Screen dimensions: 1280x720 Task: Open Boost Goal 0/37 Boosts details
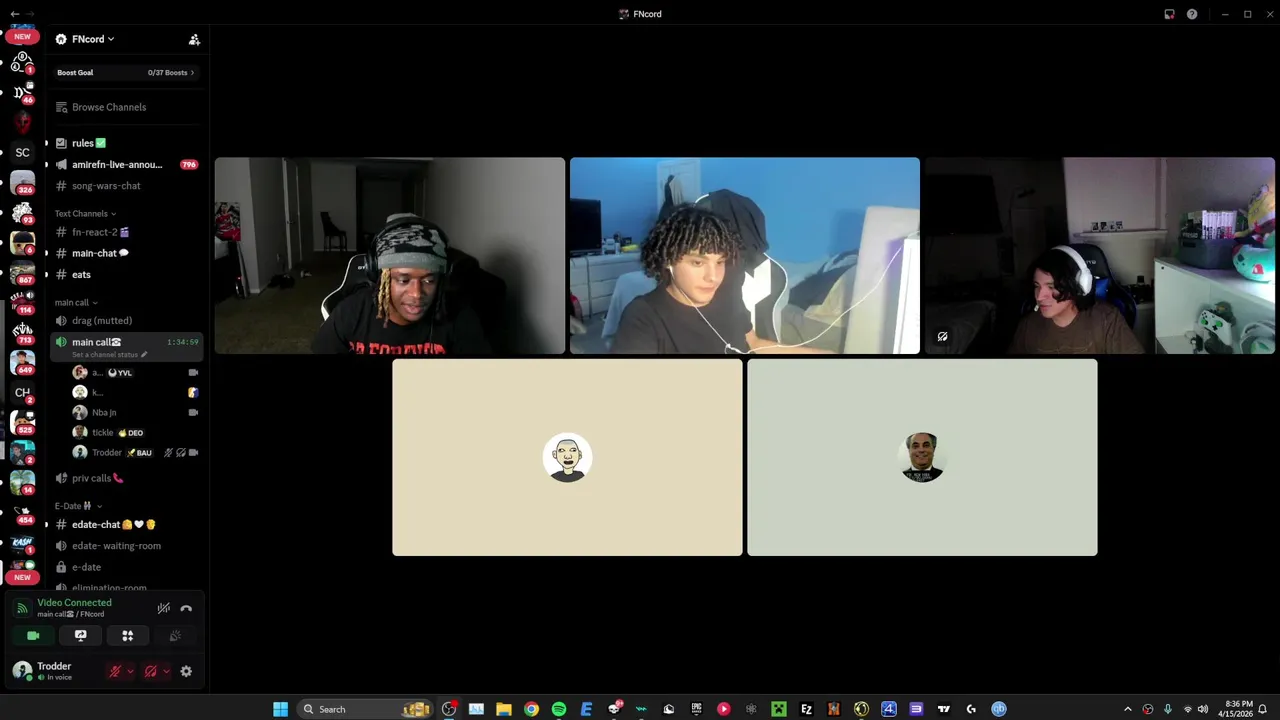[x=126, y=73]
